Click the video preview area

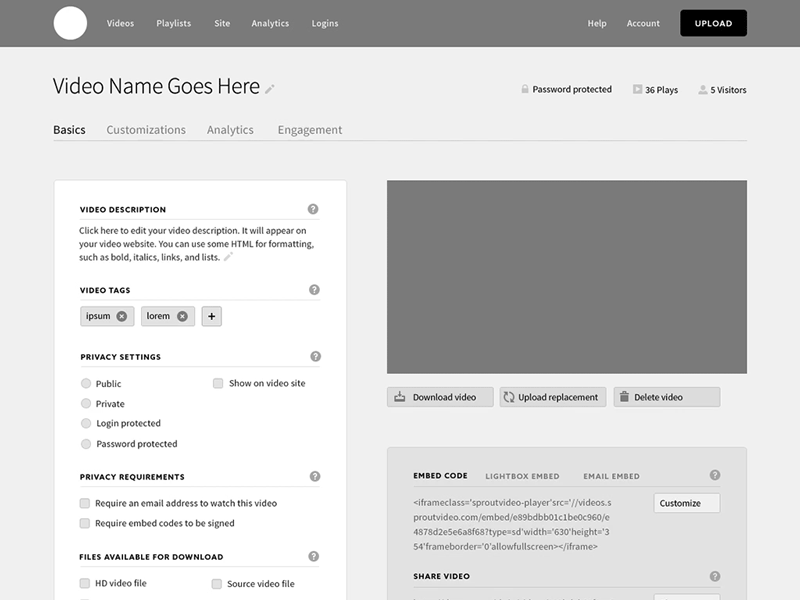566,276
